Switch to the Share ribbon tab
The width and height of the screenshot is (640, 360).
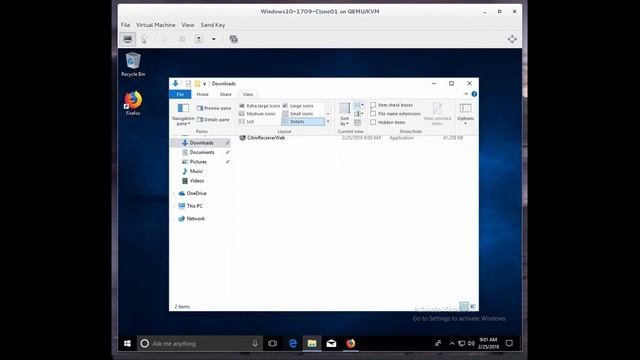[x=226, y=94]
